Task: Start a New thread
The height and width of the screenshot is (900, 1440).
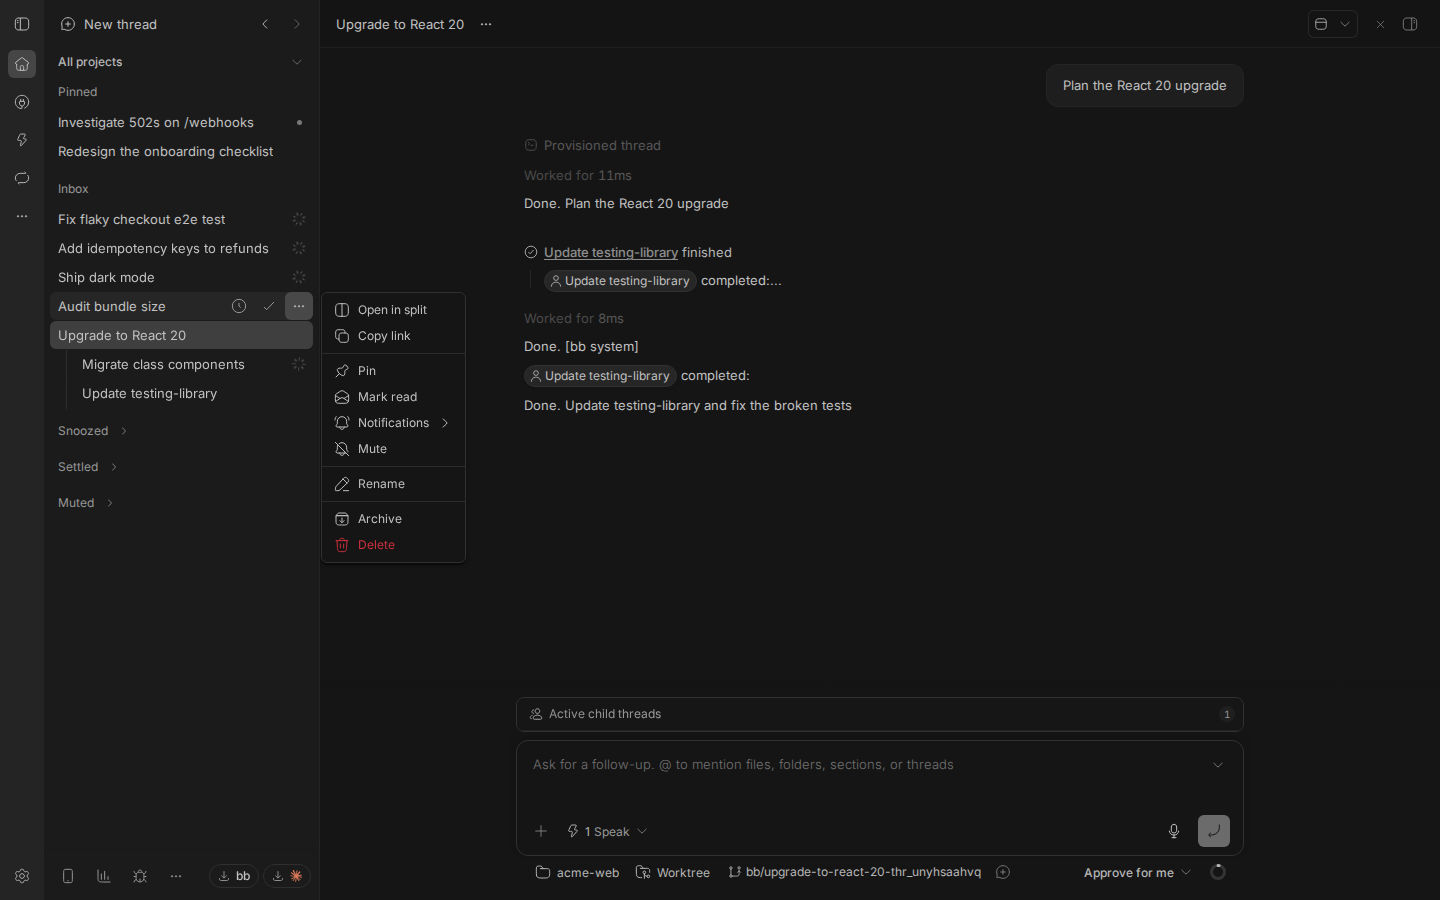Action: coord(109,24)
